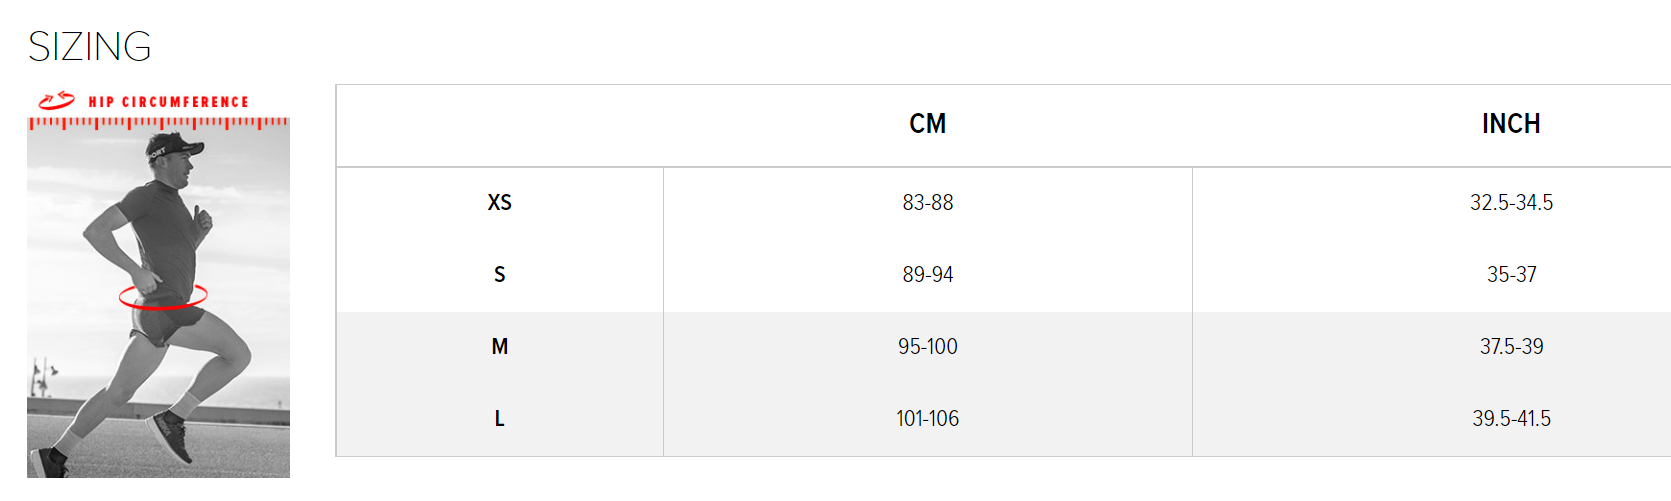1671x501 pixels.
Task: Select the L size row label
Action: click(x=499, y=419)
